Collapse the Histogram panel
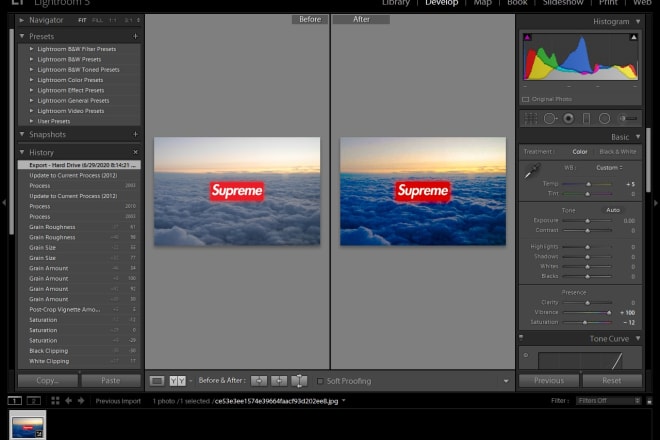Viewport: 660px width, 440px height. [x=638, y=21]
